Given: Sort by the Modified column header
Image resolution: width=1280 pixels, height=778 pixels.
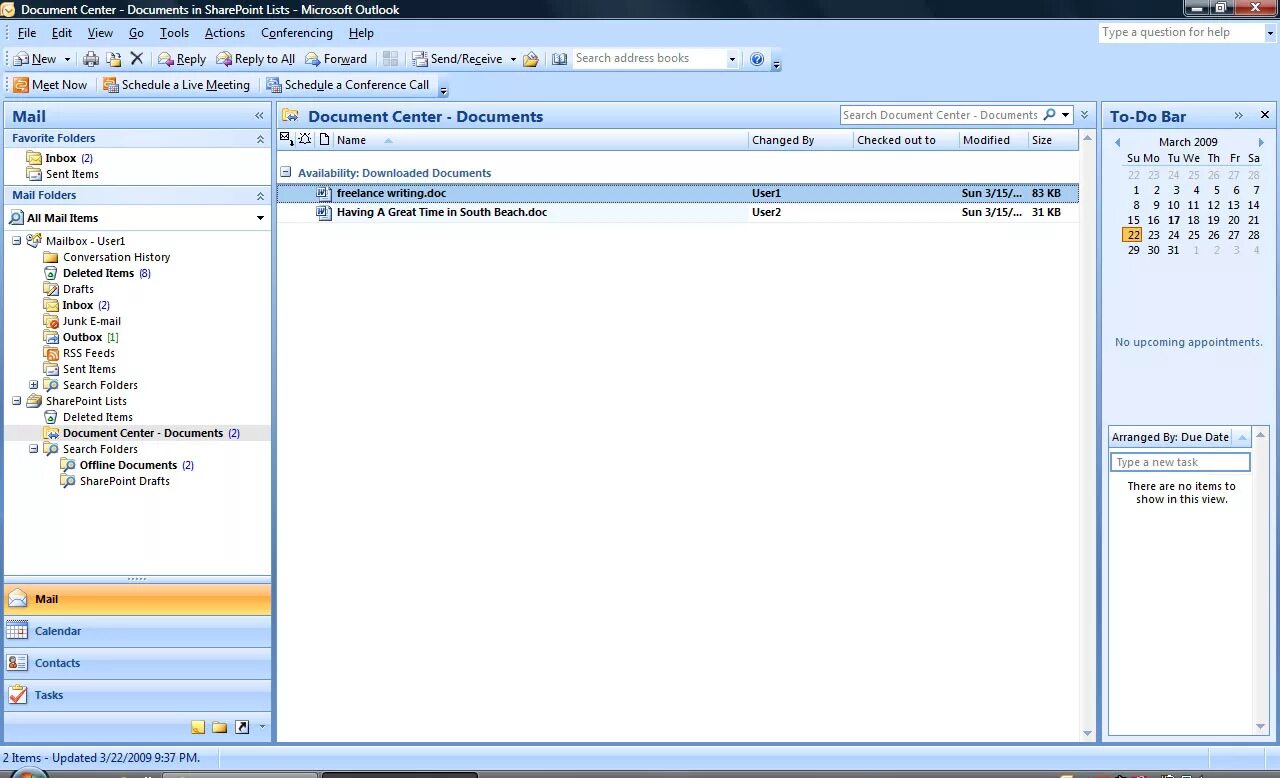Looking at the screenshot, I should pyautogui.click(x=993, y=140).
